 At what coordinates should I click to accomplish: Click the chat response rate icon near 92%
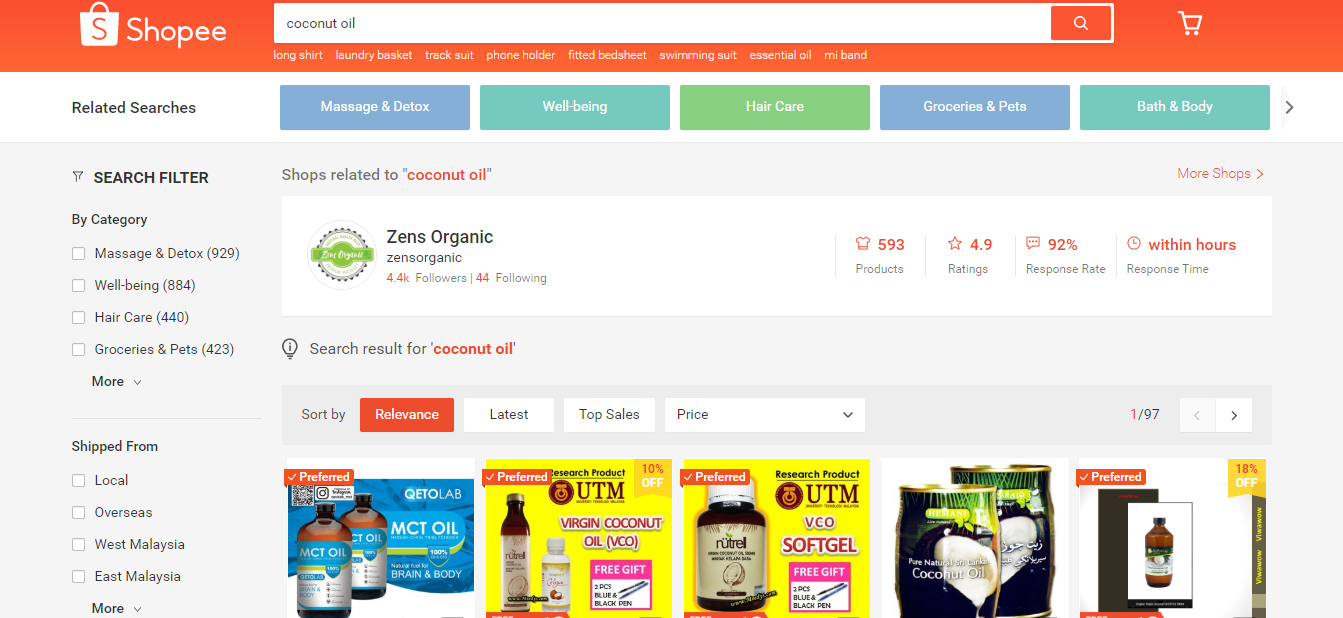[x=1033, y=244]
